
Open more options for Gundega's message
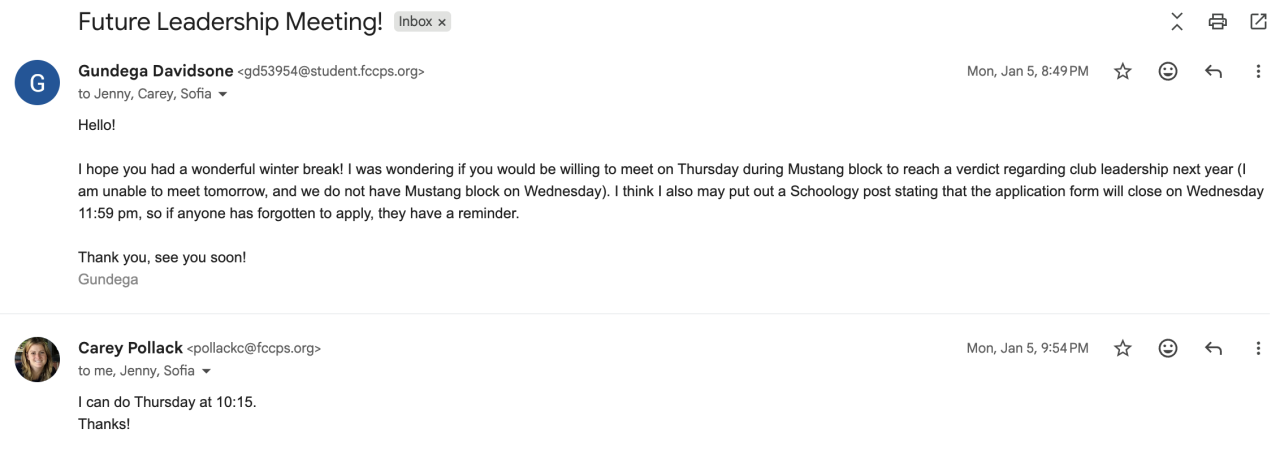coord(1258,71)
